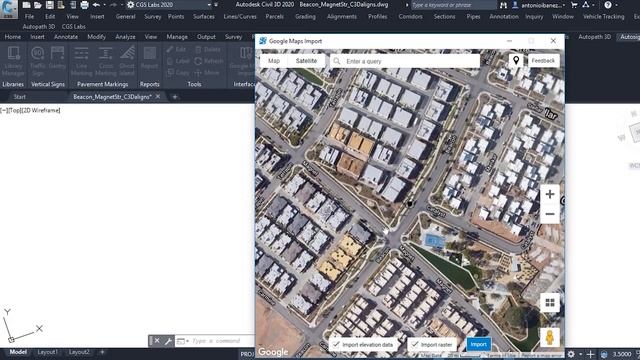Zoom out the map with minus button

pyautogui.click(x=550, y=214)
